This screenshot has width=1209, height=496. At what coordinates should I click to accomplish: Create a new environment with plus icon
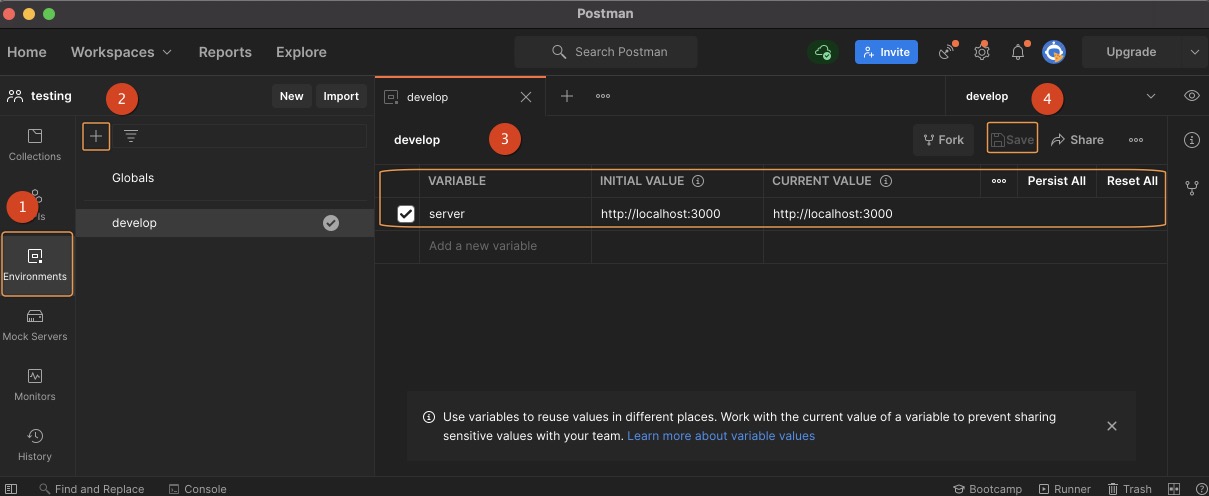[96, 136]
